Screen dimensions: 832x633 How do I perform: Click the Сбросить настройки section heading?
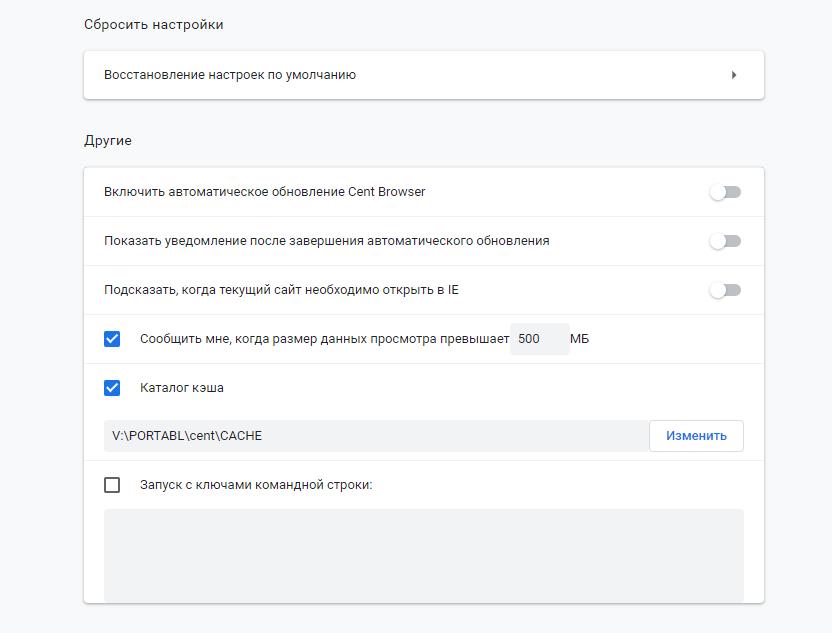(x=154, y=25)
